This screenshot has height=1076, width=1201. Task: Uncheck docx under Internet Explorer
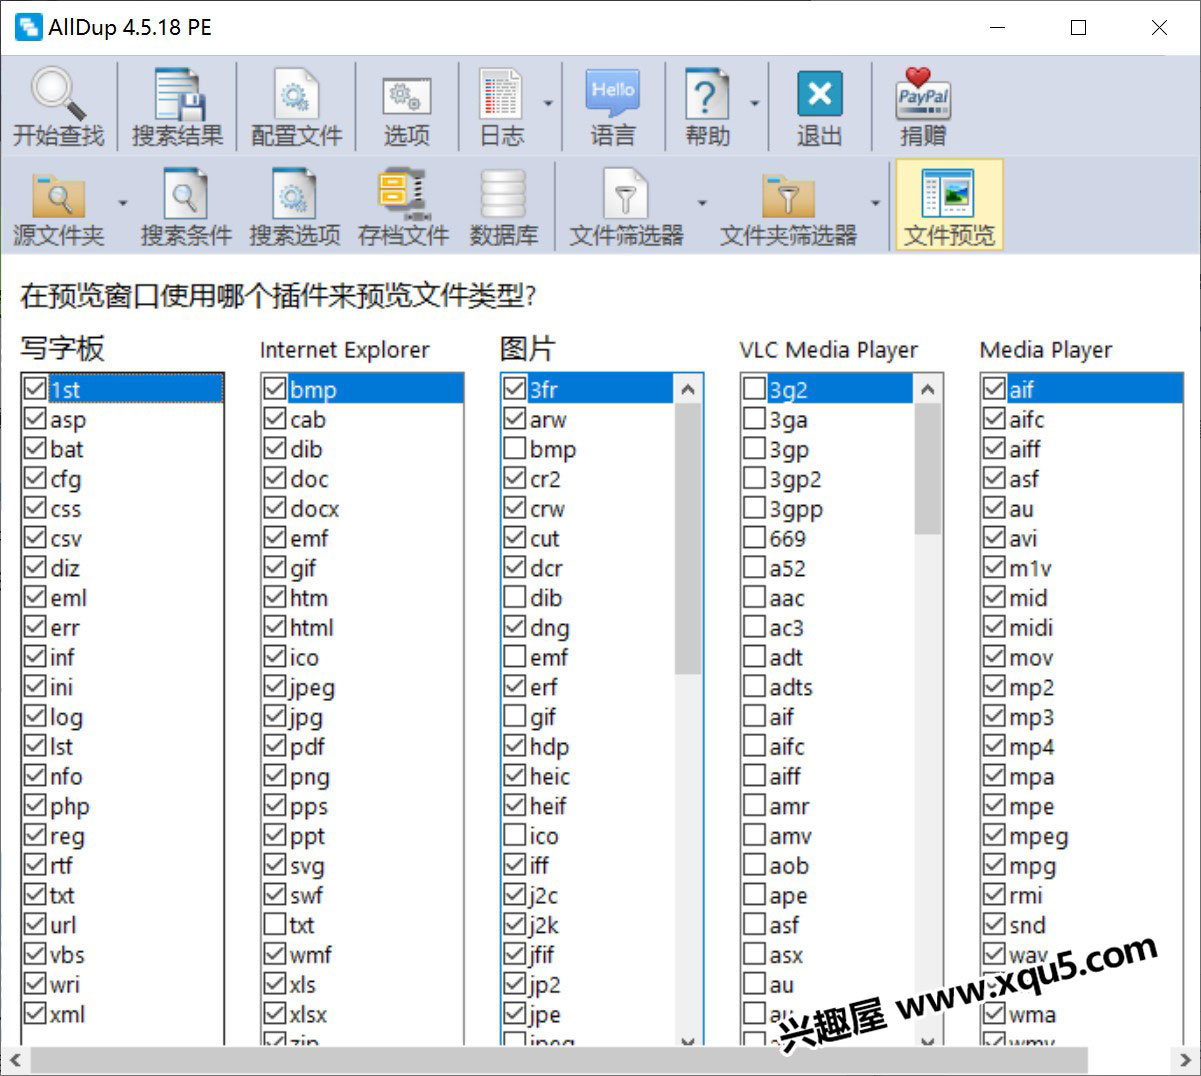(x=275, y=507)
